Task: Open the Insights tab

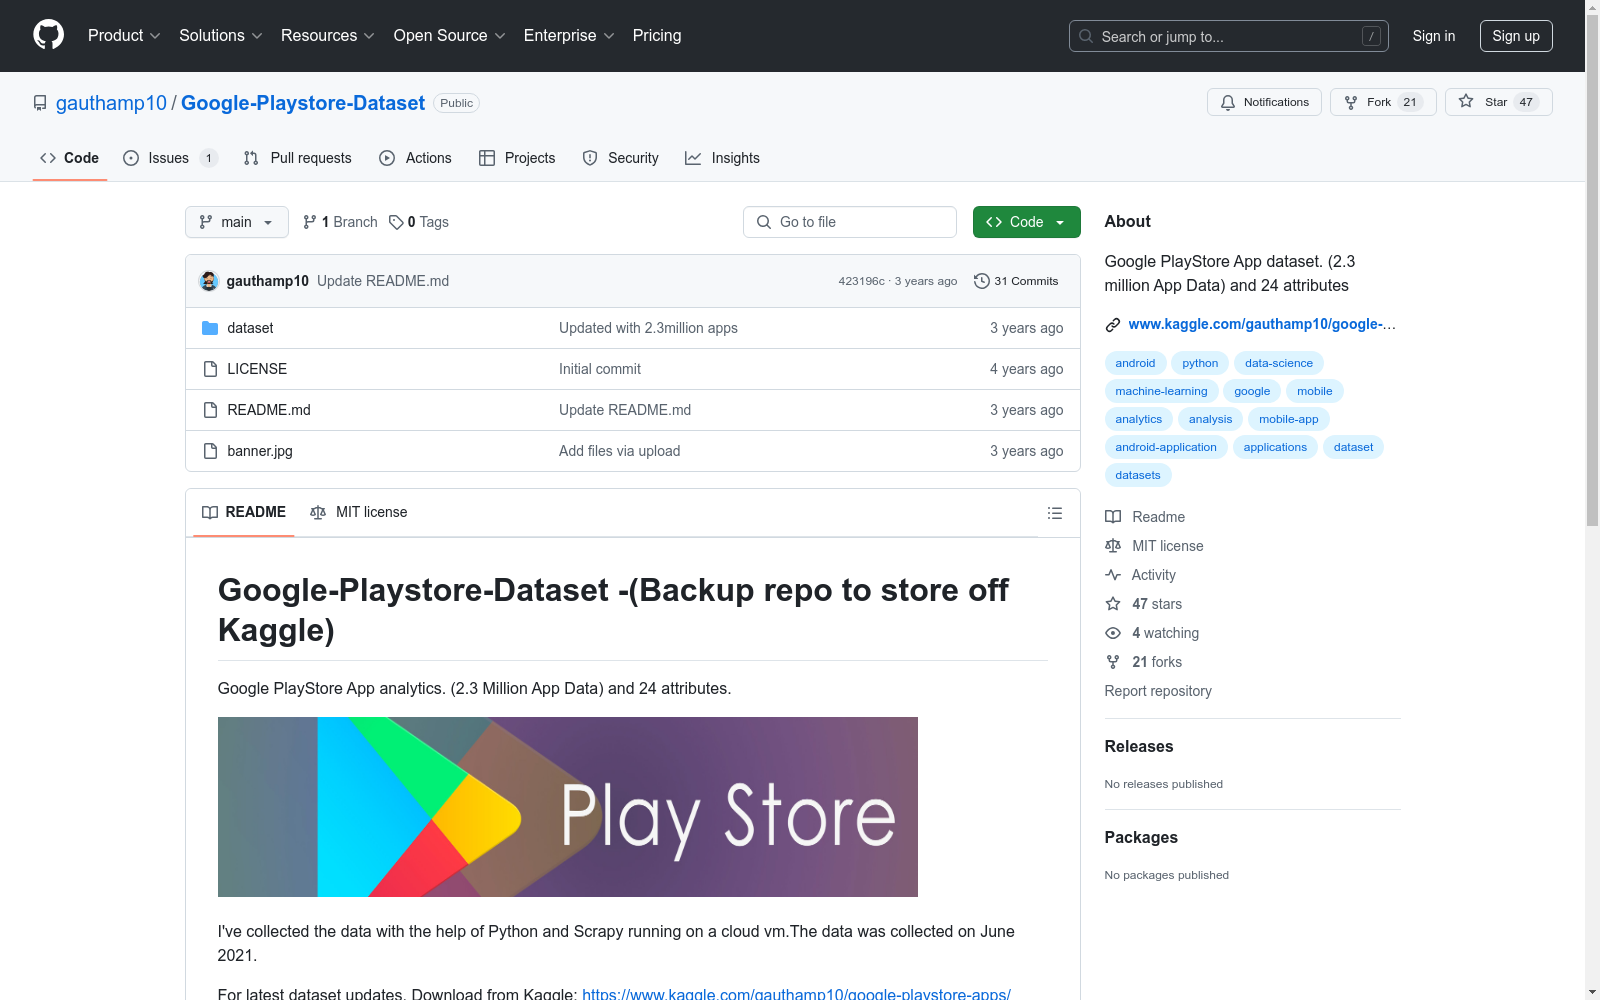Action: pos(722,158)
